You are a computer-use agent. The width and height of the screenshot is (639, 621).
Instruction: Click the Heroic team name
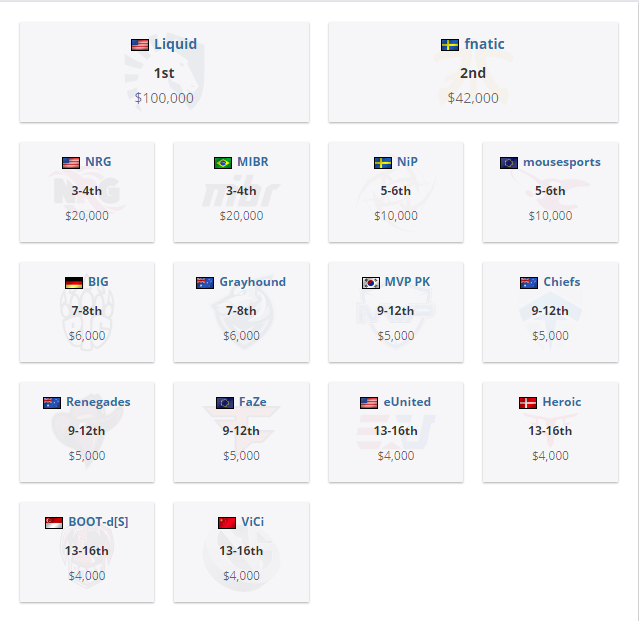pyautogui.click(x=562, y=402)
